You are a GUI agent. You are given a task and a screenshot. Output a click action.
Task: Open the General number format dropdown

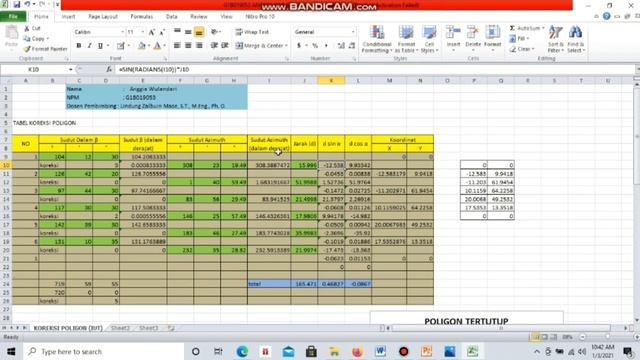(353, 32)
